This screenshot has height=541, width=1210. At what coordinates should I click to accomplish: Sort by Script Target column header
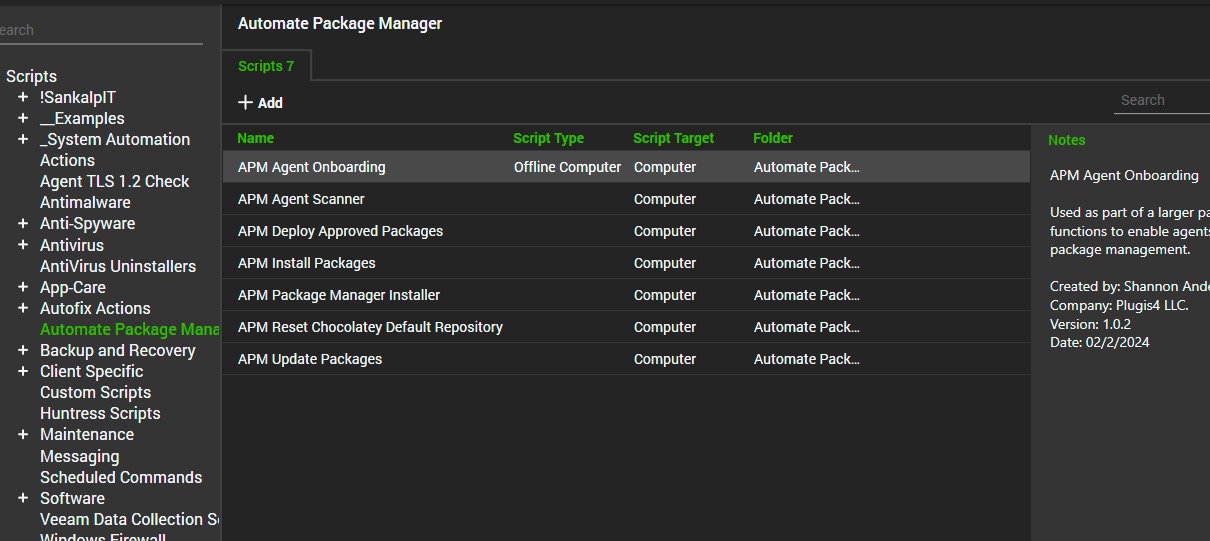pos(674,138)
